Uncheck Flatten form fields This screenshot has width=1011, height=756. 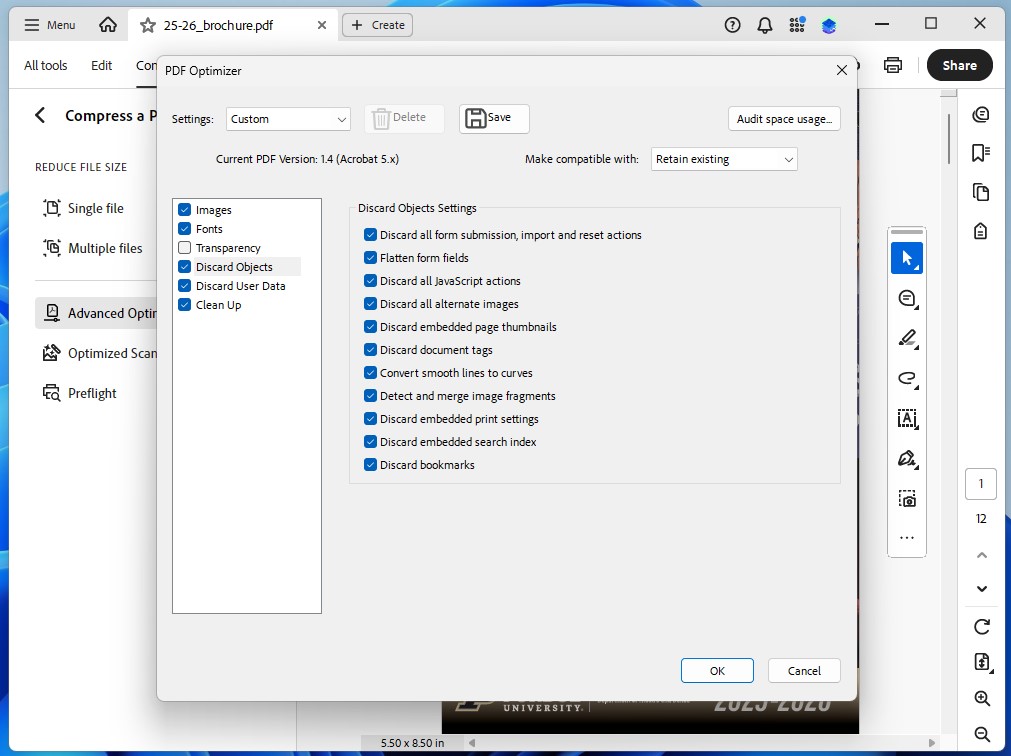pos(370,257)
